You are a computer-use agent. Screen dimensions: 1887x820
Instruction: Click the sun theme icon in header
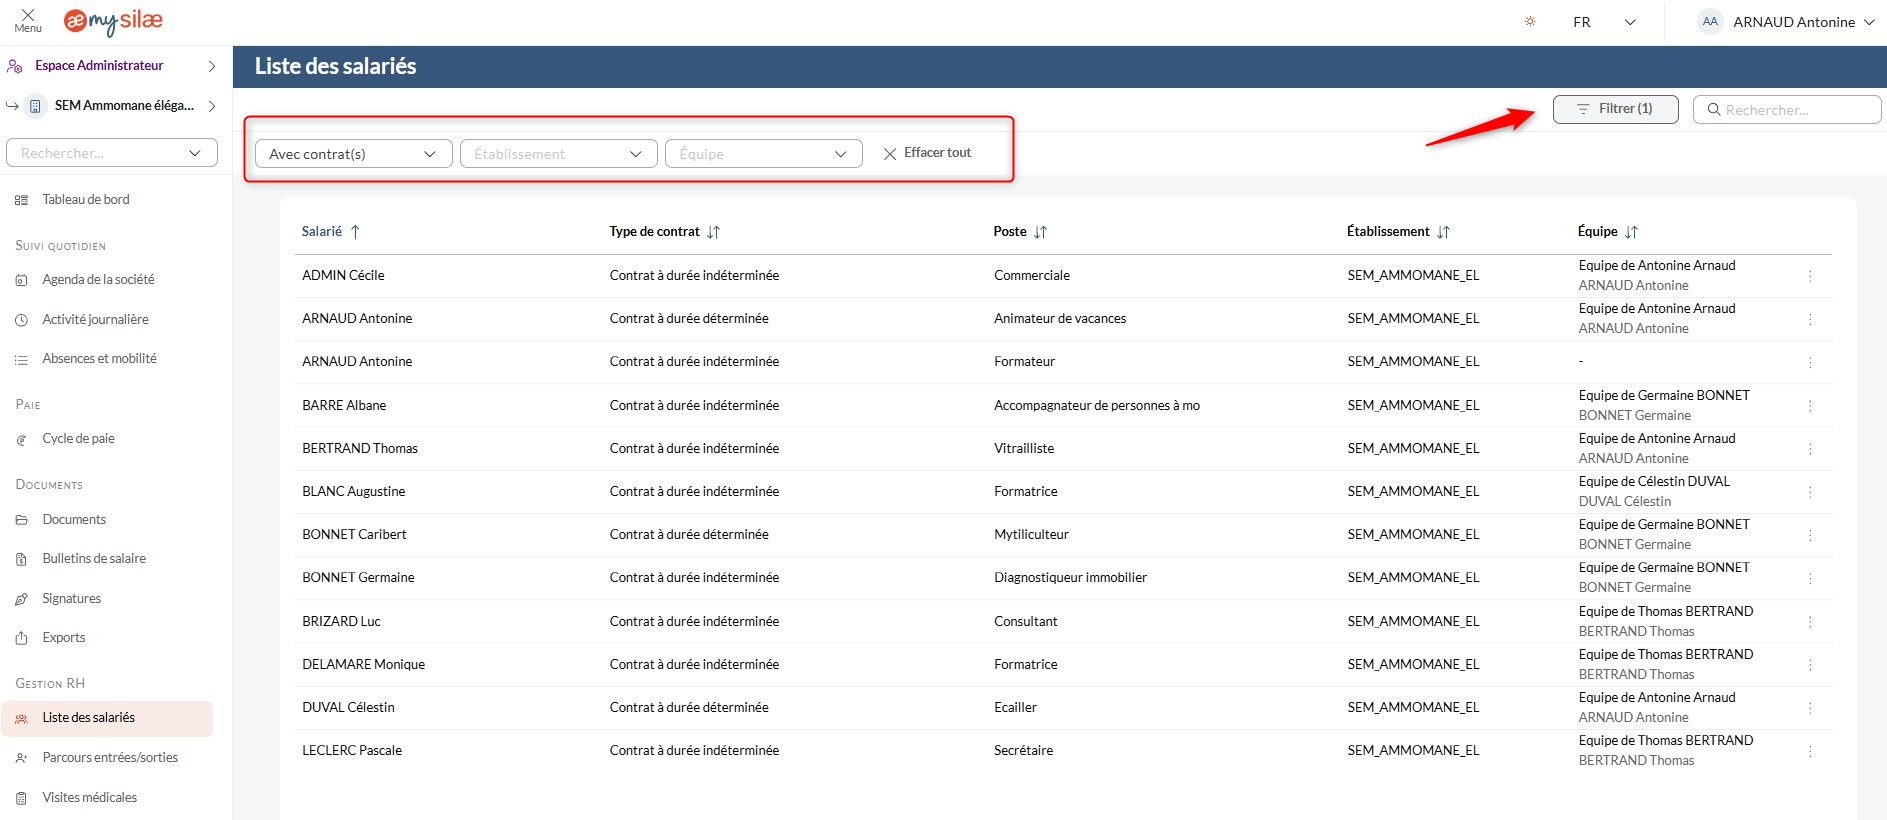click(x=1529, y=21)
